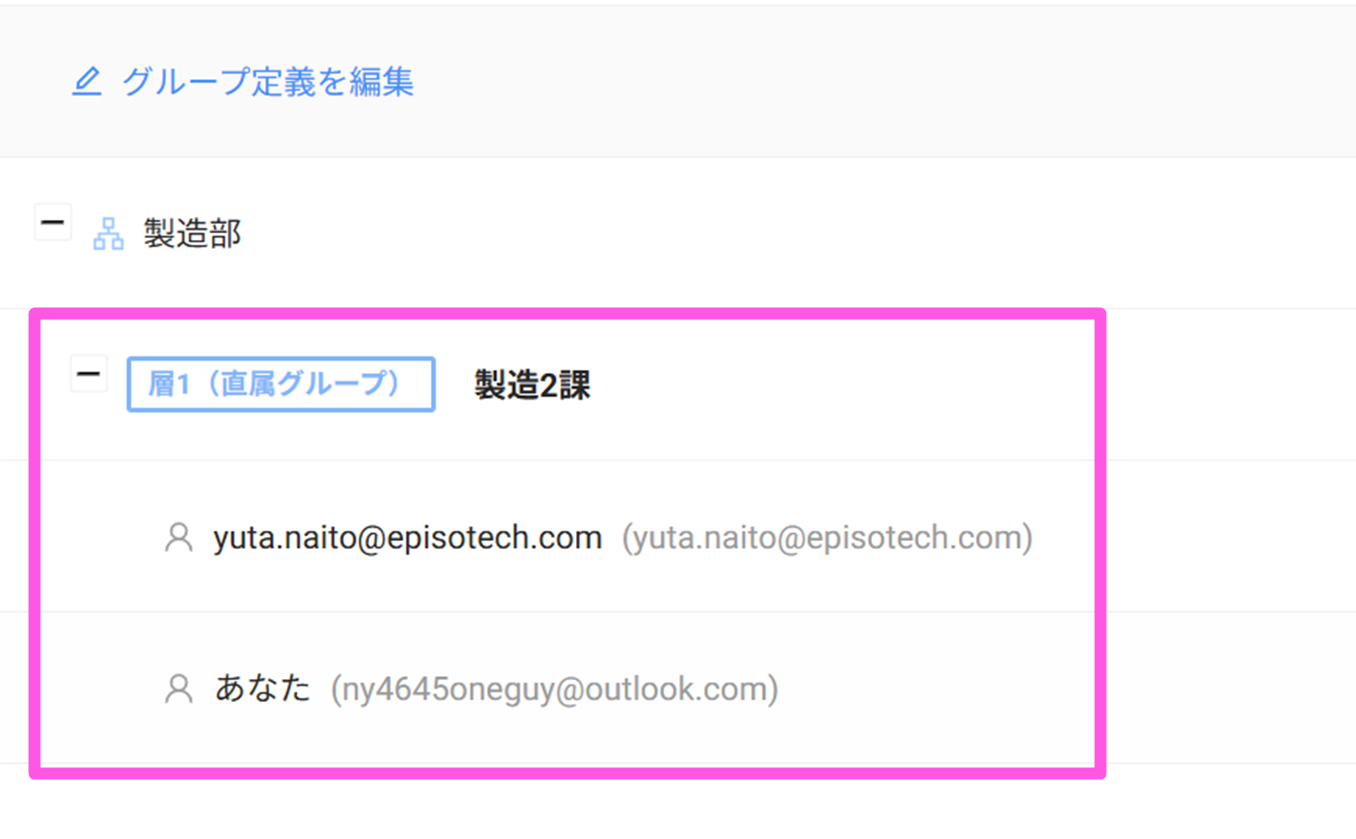Select the 製造部 department label
1356x839 pixels.
point(192,234)
